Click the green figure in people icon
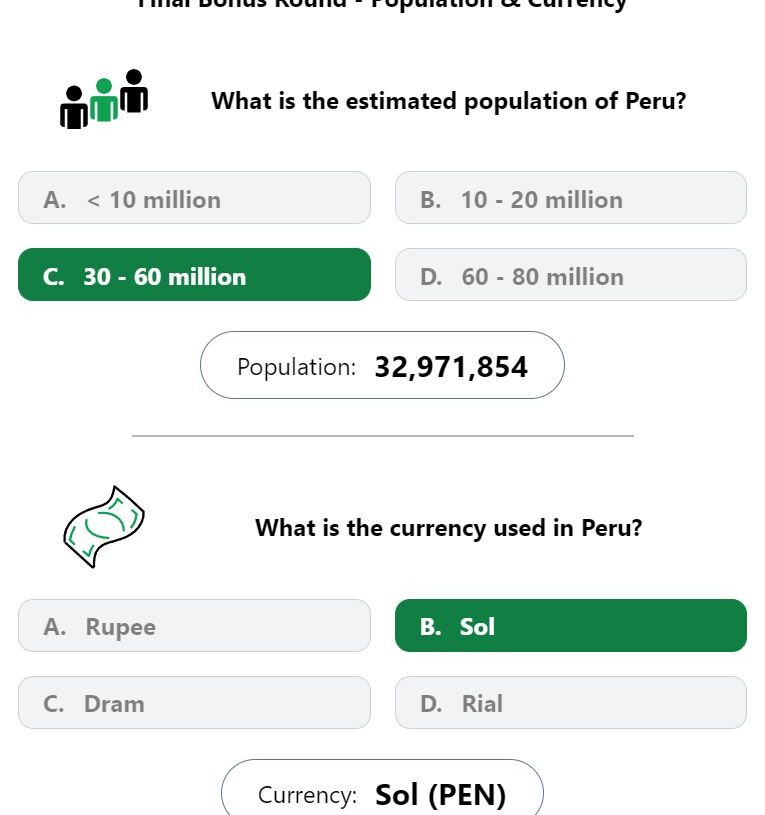Image resolution: width=765 pixels, height=815 pixels. tap(104, 100)
